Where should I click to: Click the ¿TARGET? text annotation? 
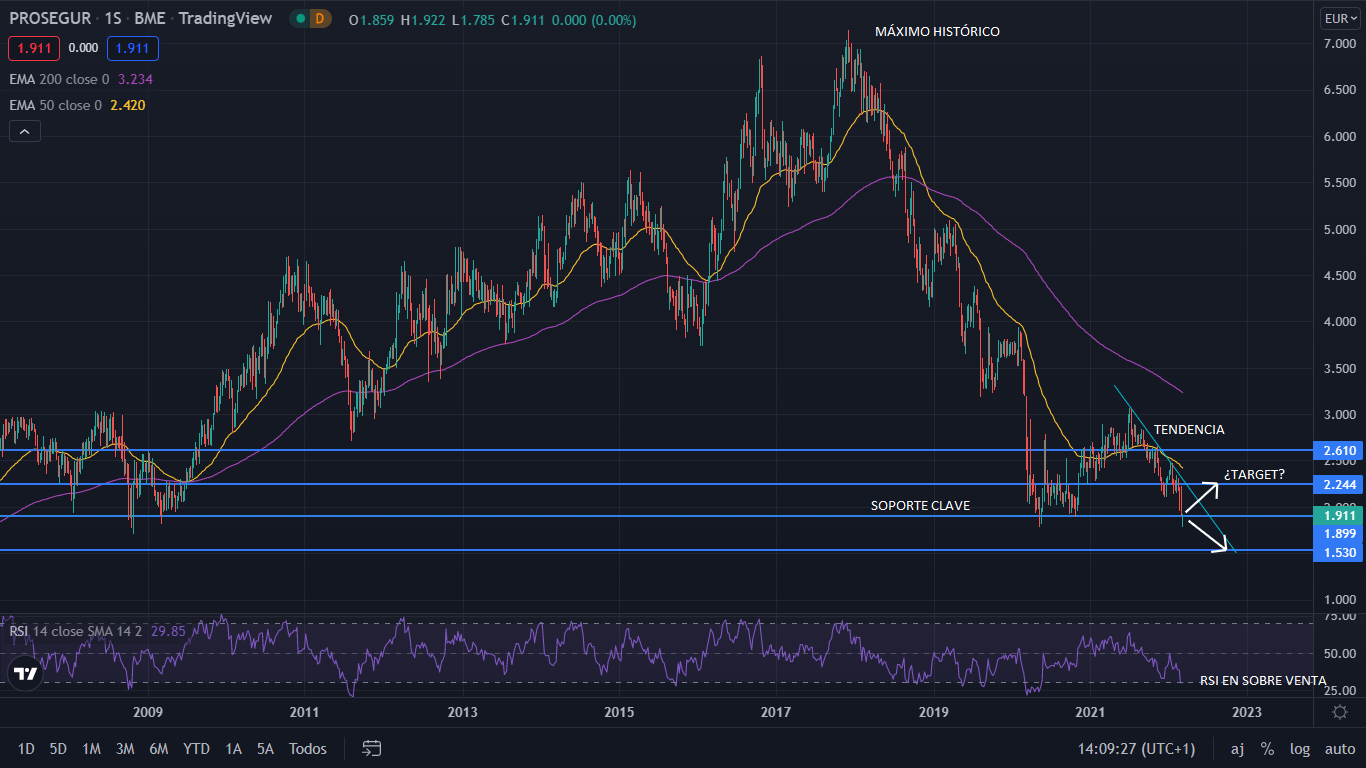(x=1254, y=474)
